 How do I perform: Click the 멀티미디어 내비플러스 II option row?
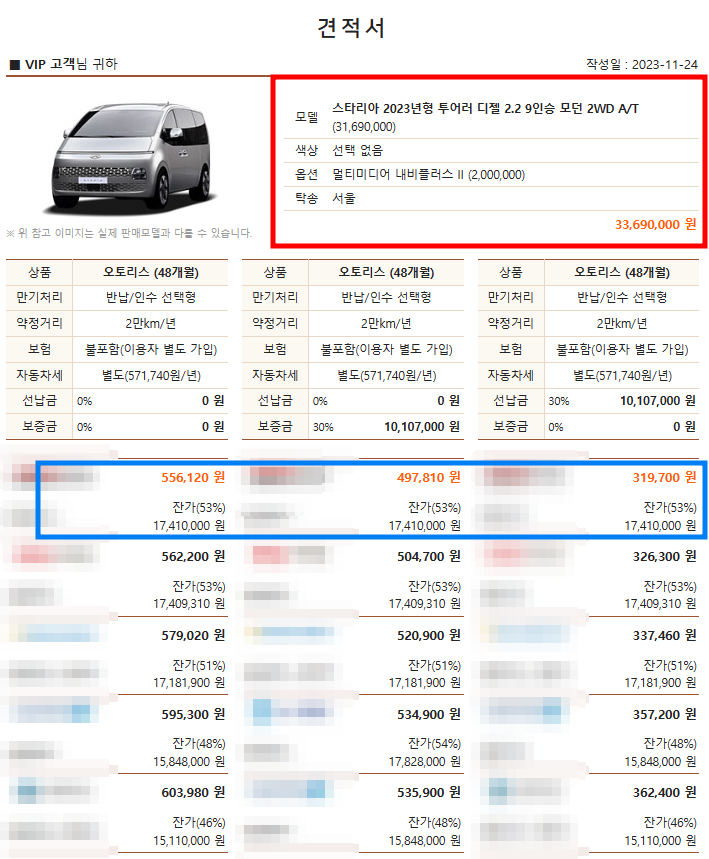coord(491,175)
